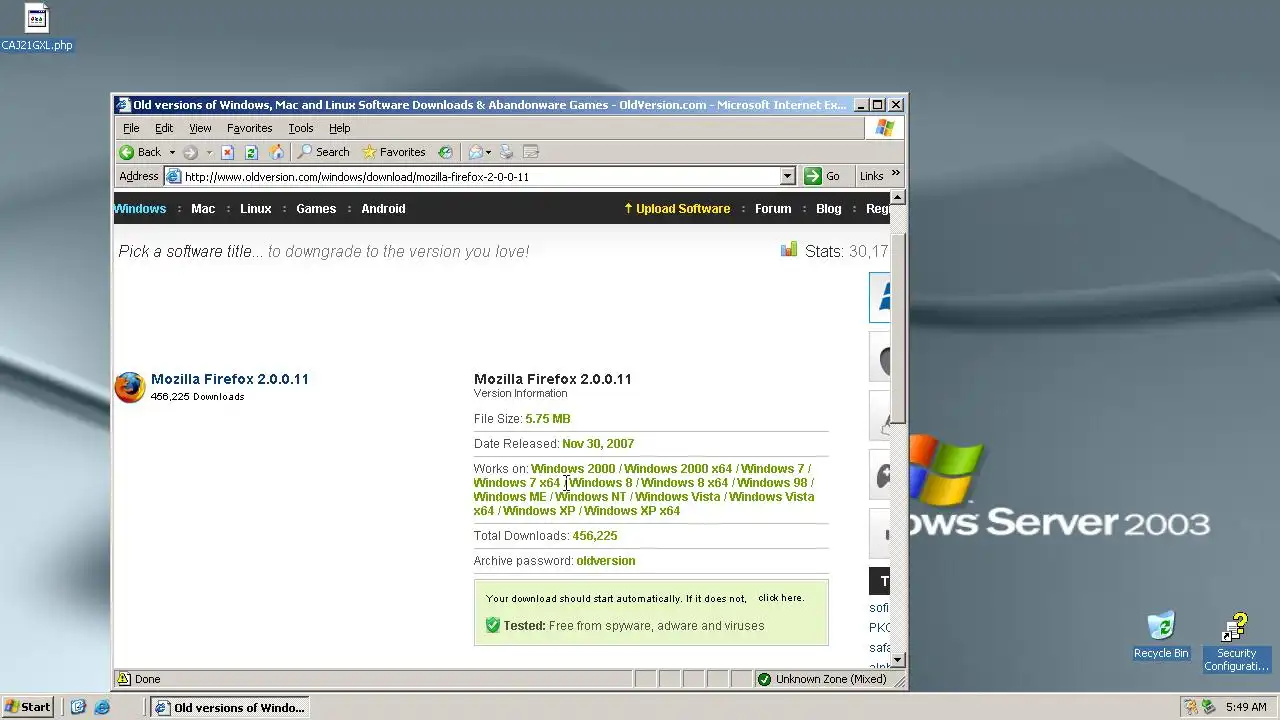Image resolution: width=1280 pixels, height=720 pixels.
Task: Click the 'Nov 30, 2007' release date
Action: pos(598,444)
